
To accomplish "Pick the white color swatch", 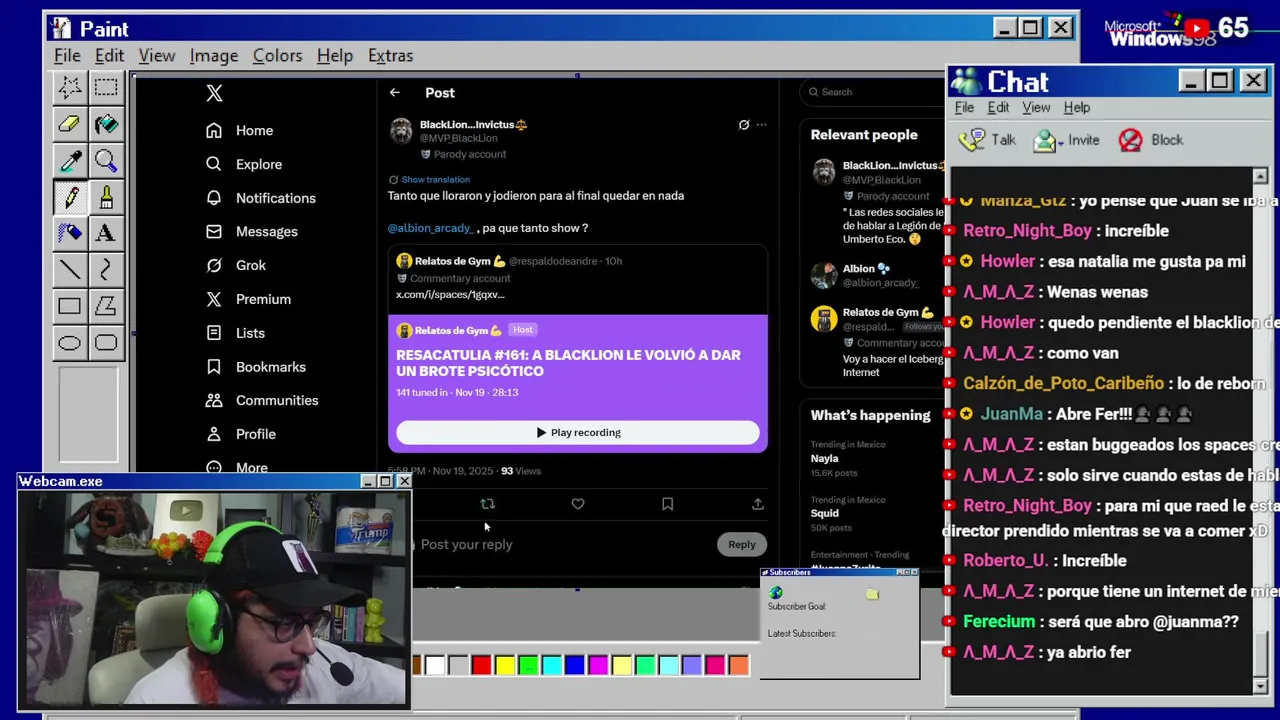I will coord(435,665).
